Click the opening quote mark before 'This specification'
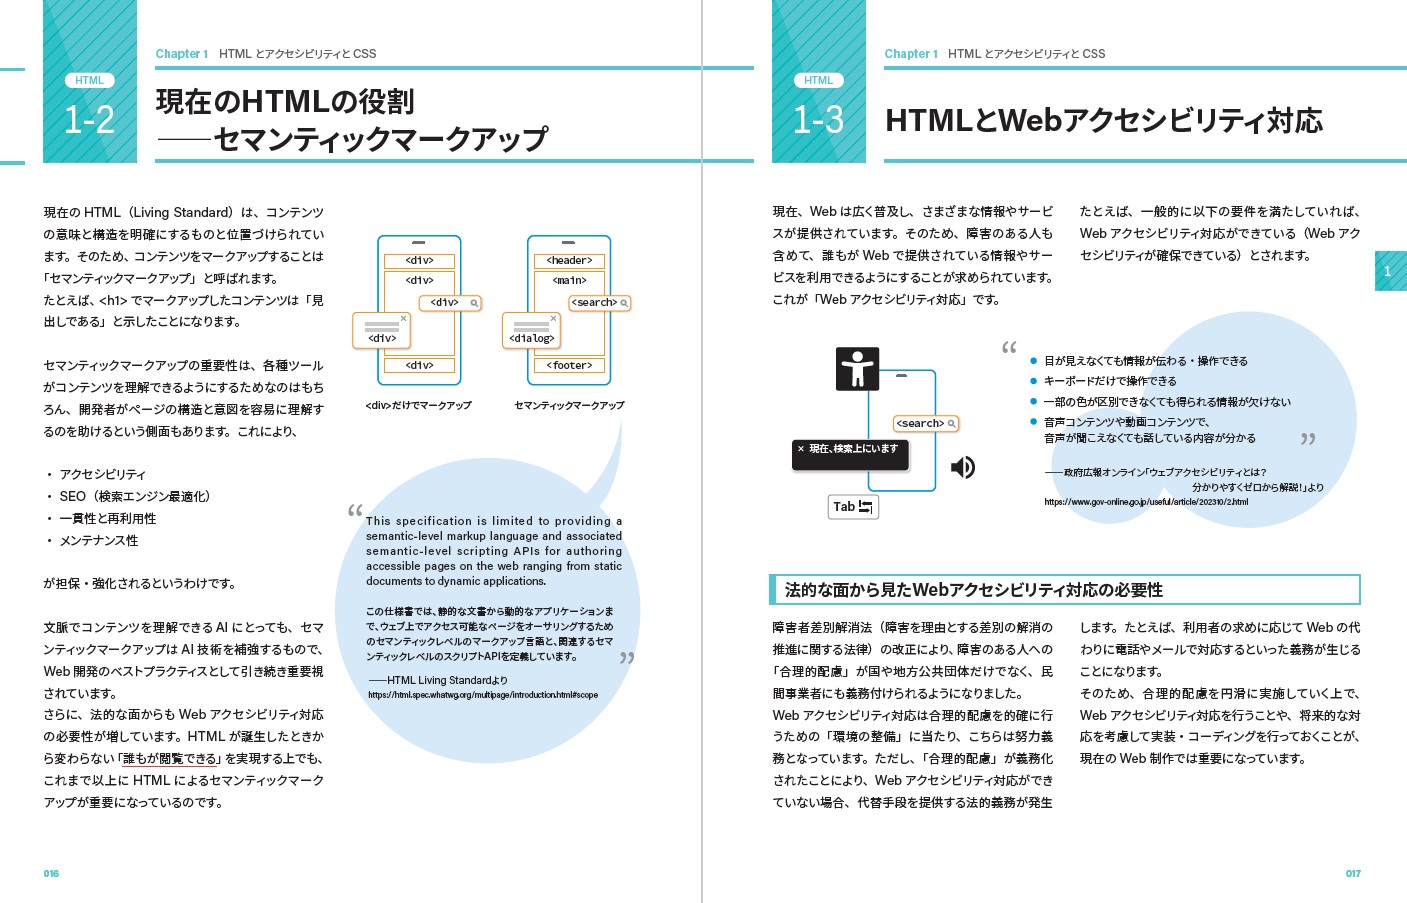This screenshot has width=1407, height=903. pos(355,511)
